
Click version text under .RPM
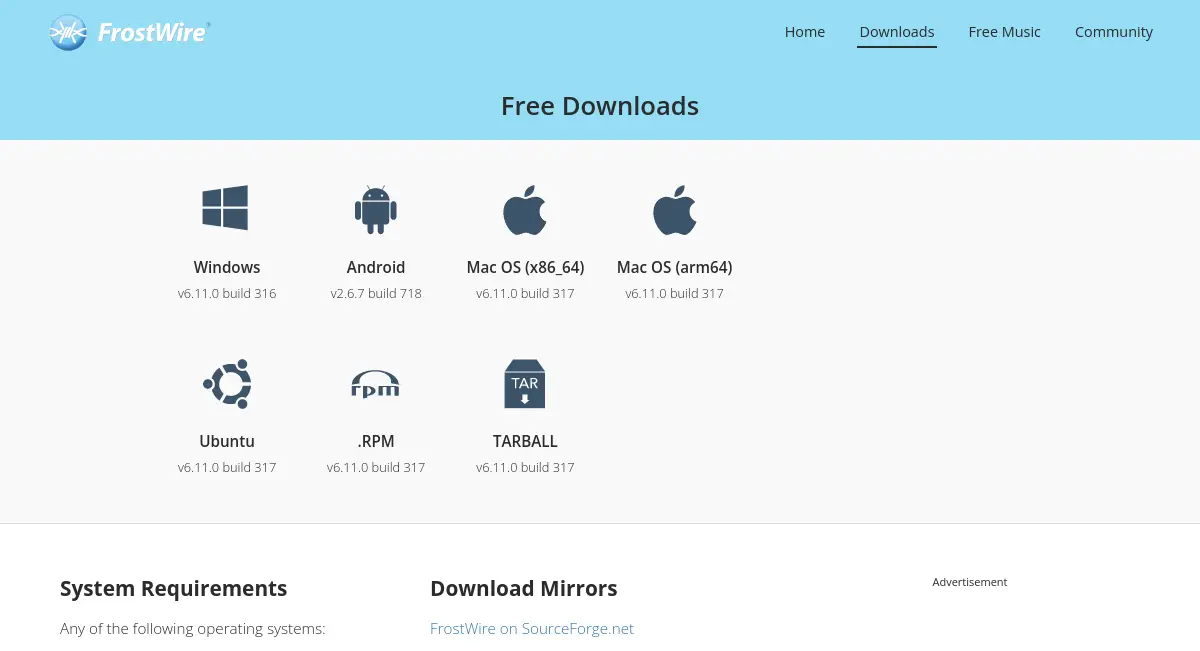click(x=376, y=467)
